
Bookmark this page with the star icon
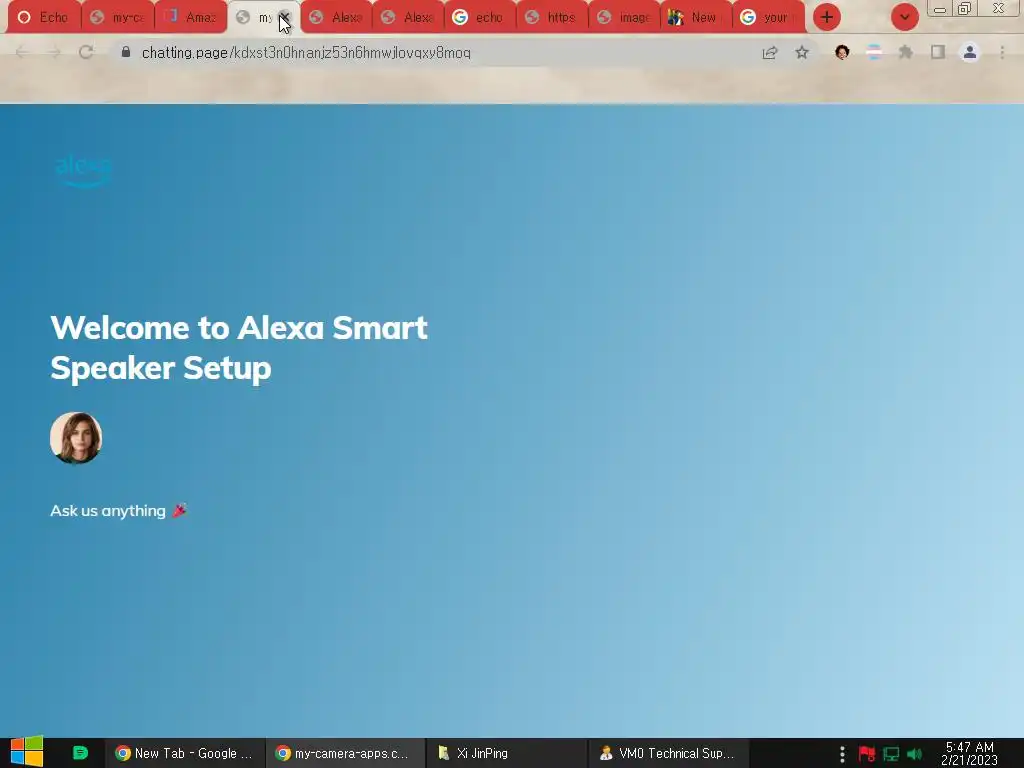click(802, 53)
